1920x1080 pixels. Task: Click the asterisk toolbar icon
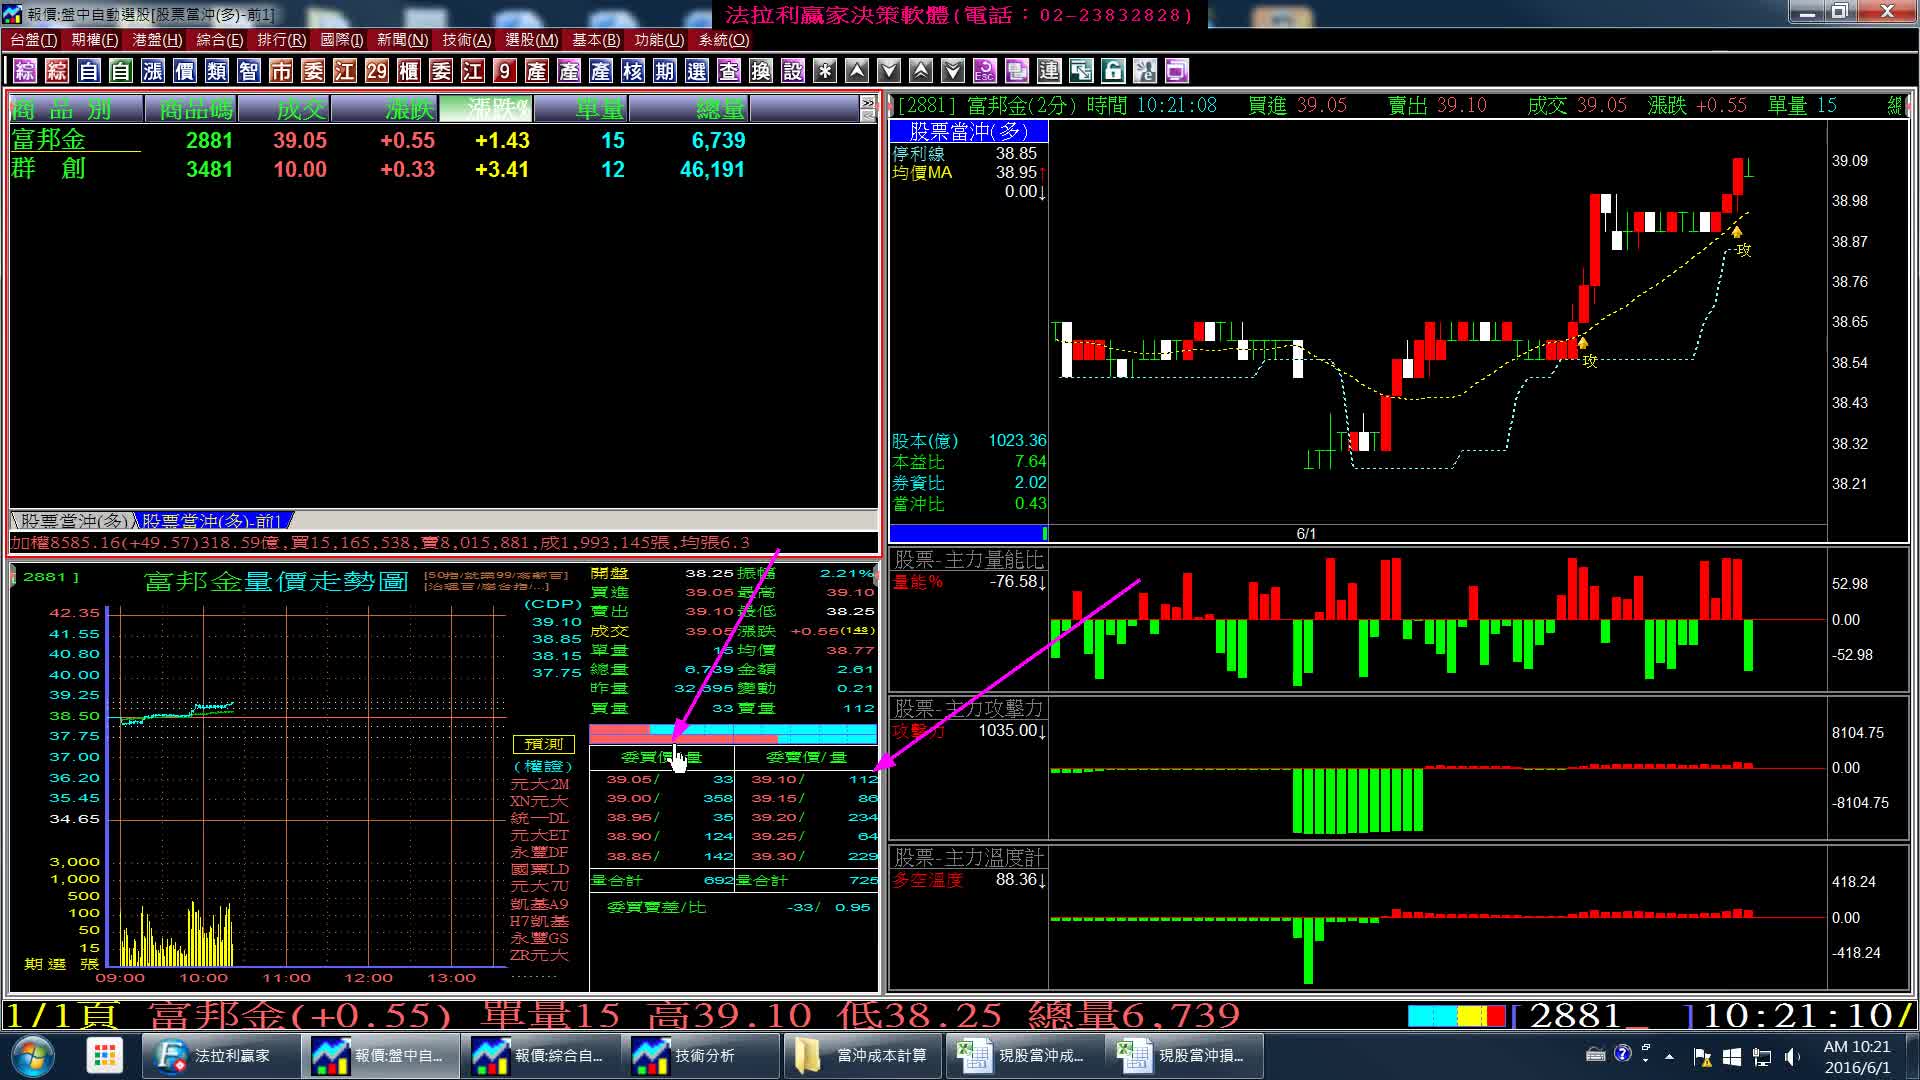(x=825, y=71)
